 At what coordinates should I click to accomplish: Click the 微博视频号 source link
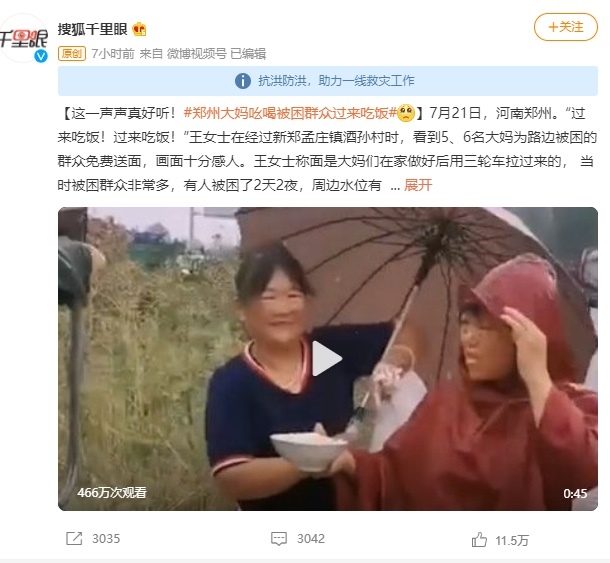[x=196, y=54]
